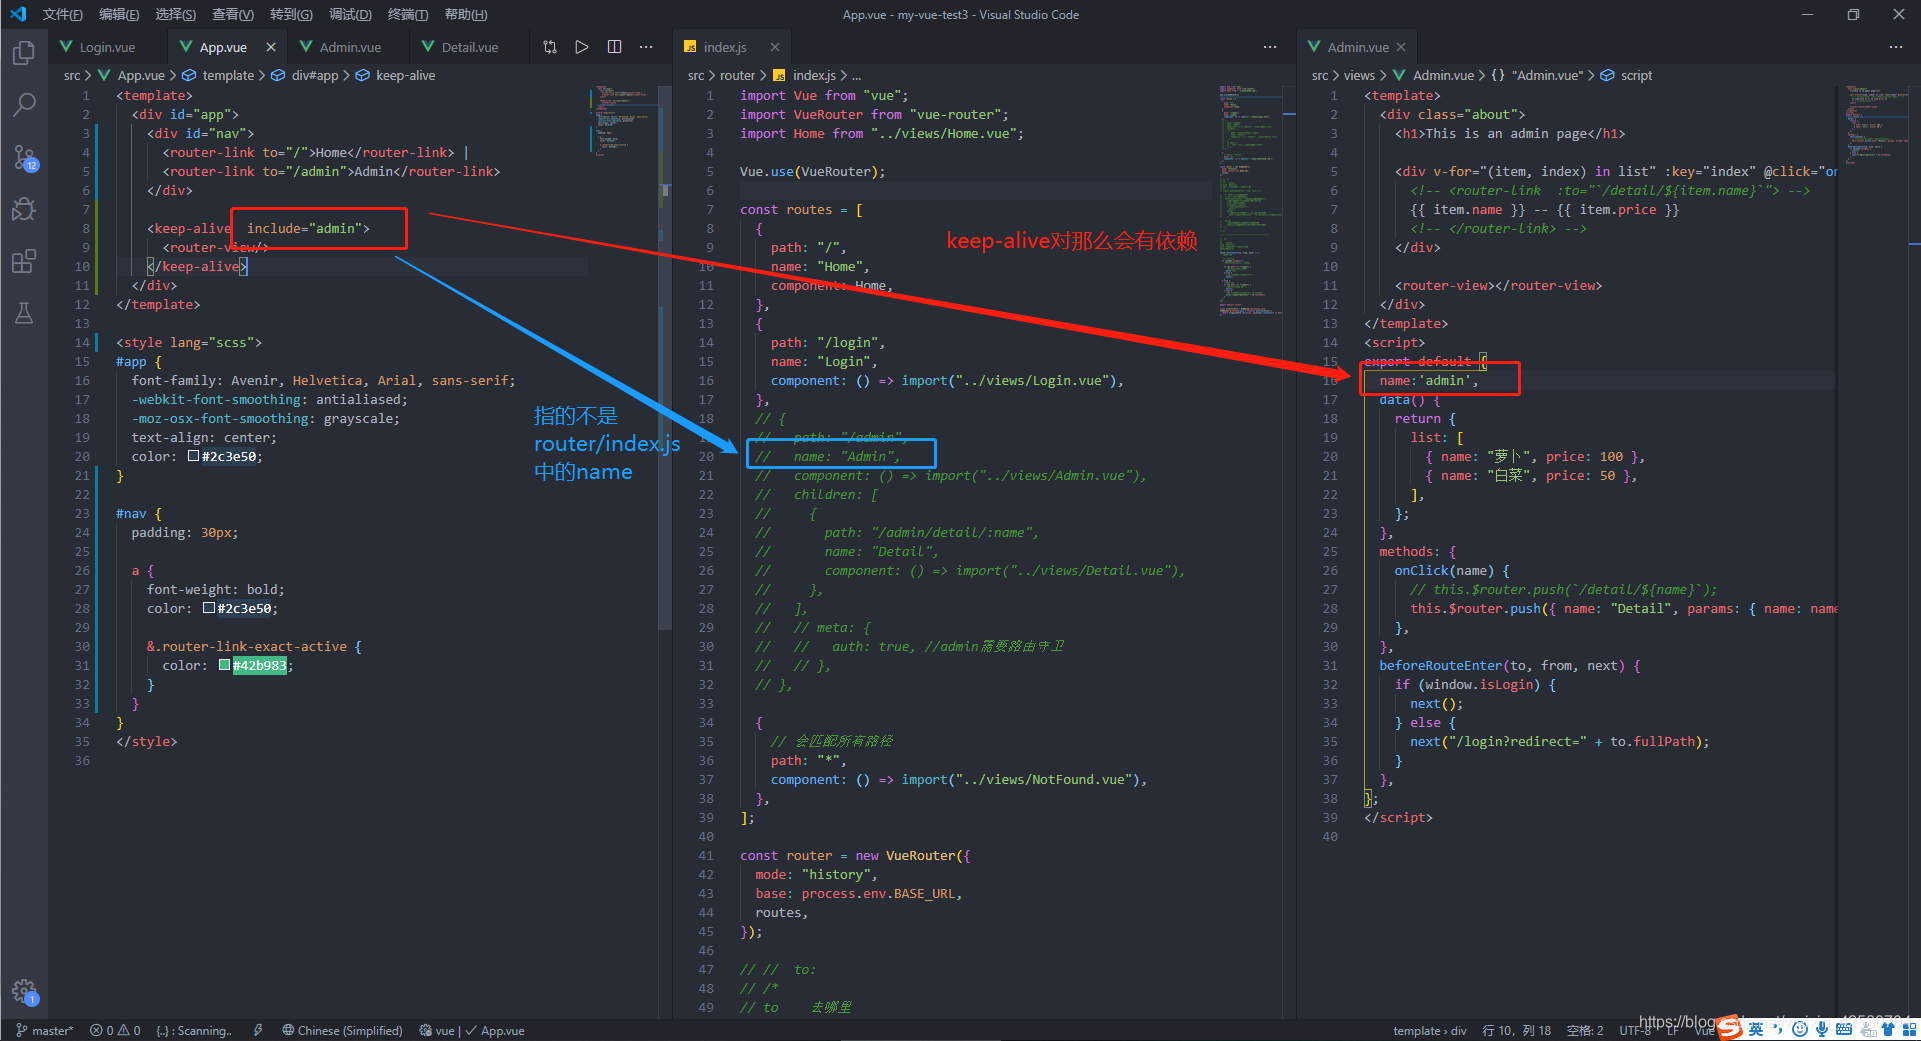Click the #42b983 green color swatch
The width and height of the screenshot is (1921, 1041).
coord(224,666)
